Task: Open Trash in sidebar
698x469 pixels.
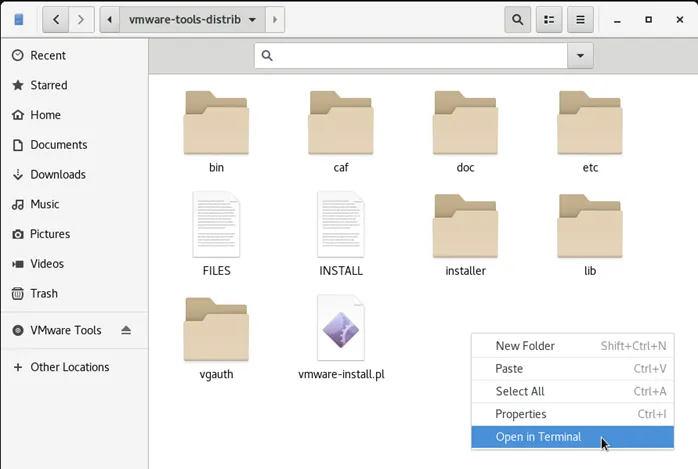Action: [x=74, y=294]
